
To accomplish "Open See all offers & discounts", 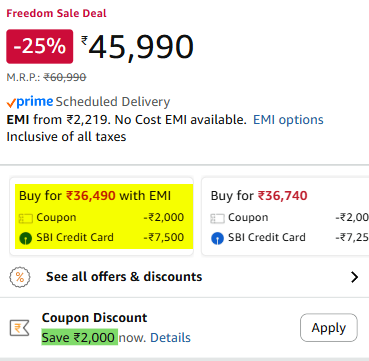I will click(124, 277).
